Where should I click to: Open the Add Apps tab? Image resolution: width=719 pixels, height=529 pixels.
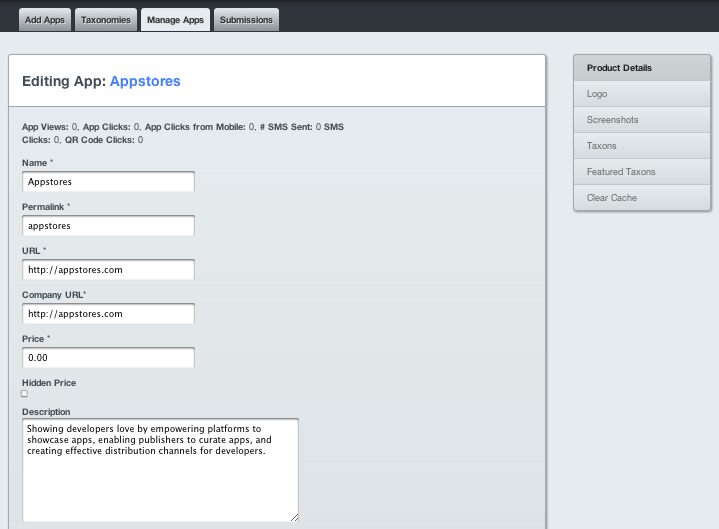(44, 20)
